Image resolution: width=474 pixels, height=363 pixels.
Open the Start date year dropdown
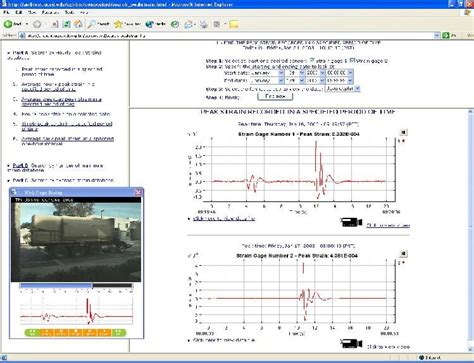point(315,73)
